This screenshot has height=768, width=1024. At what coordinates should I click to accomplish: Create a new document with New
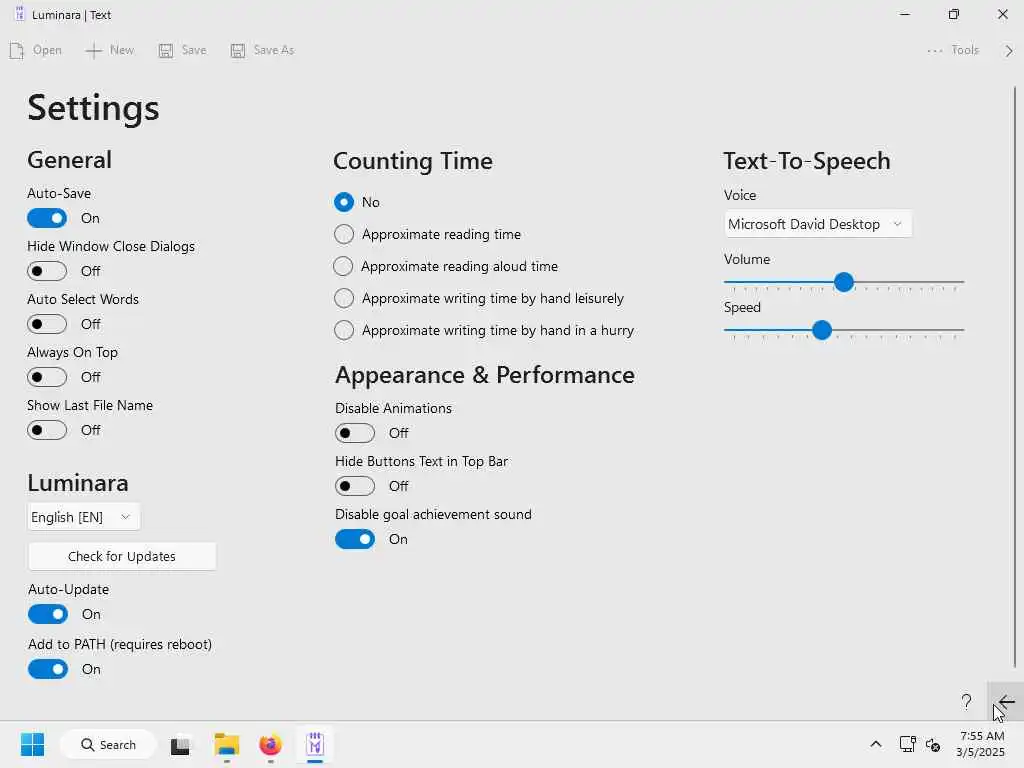tap(110, 50)
